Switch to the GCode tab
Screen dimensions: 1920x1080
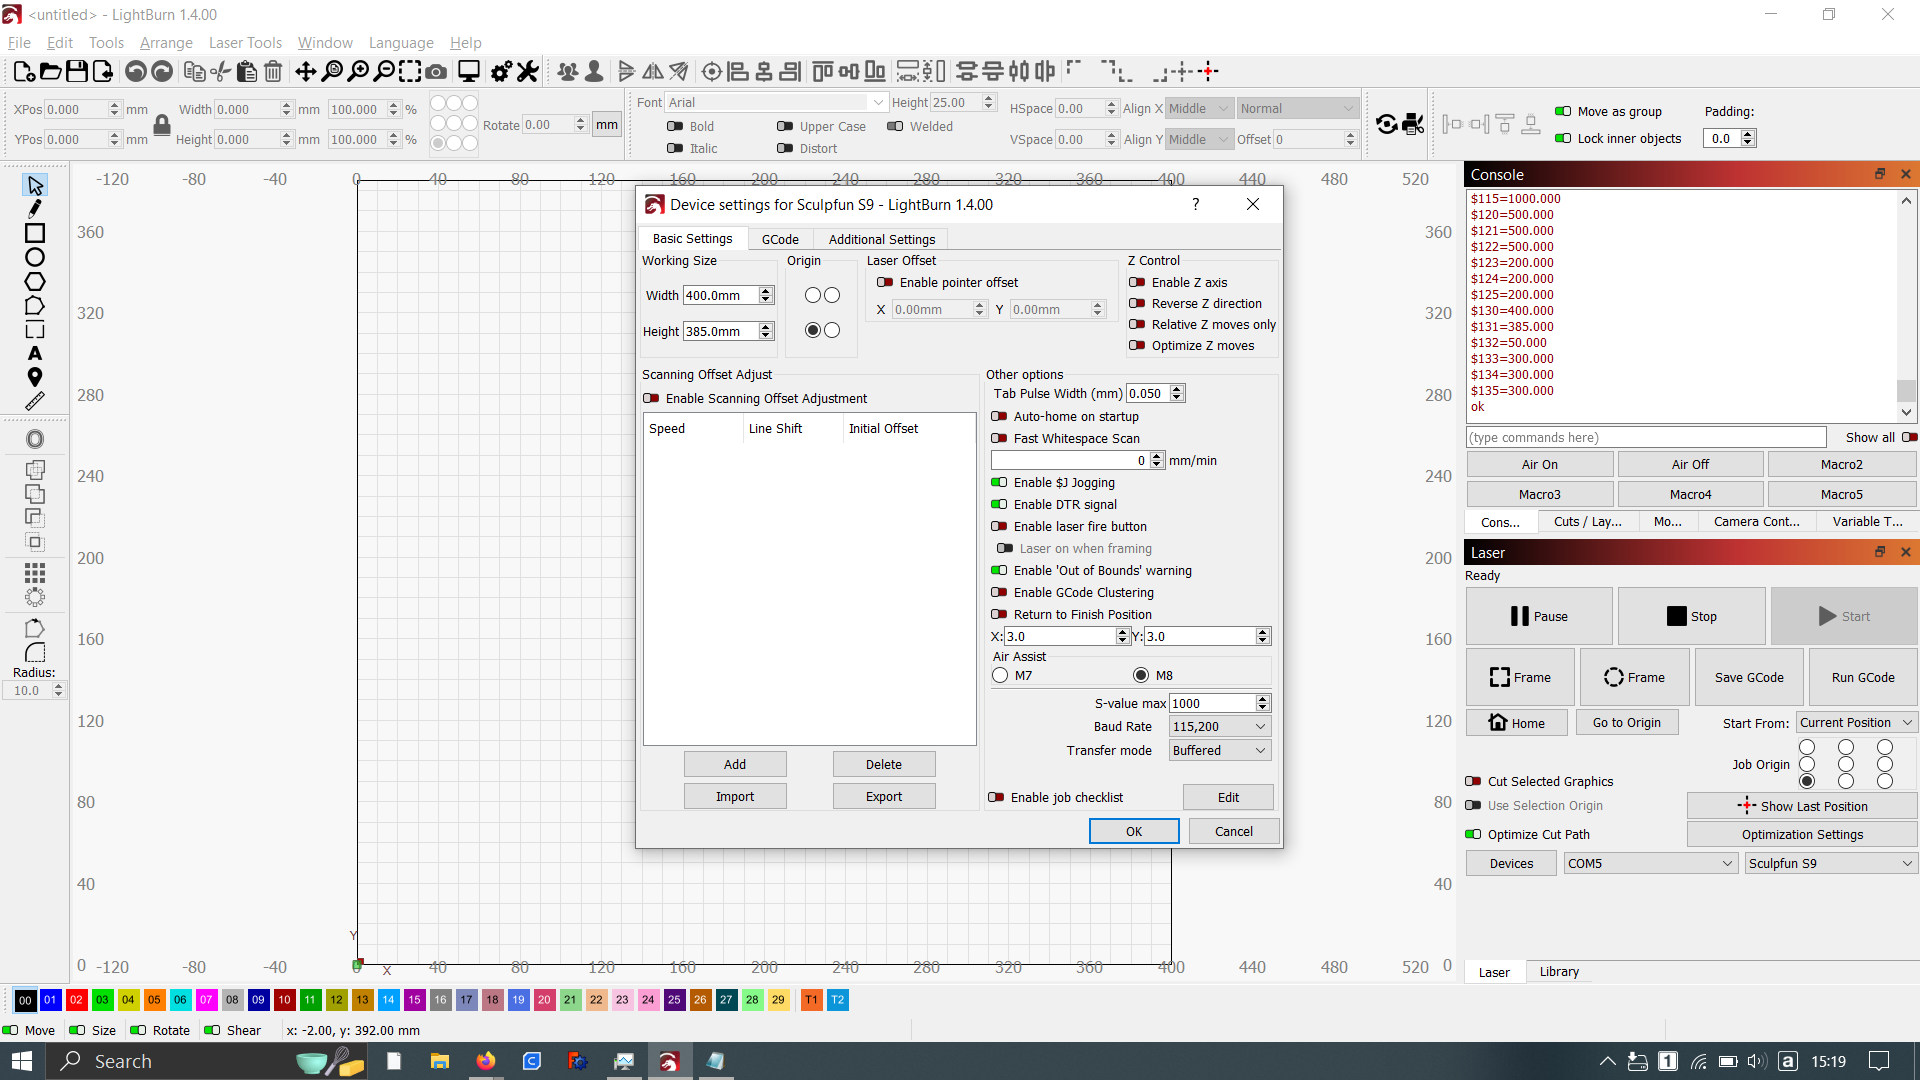[x=780, y=240]
